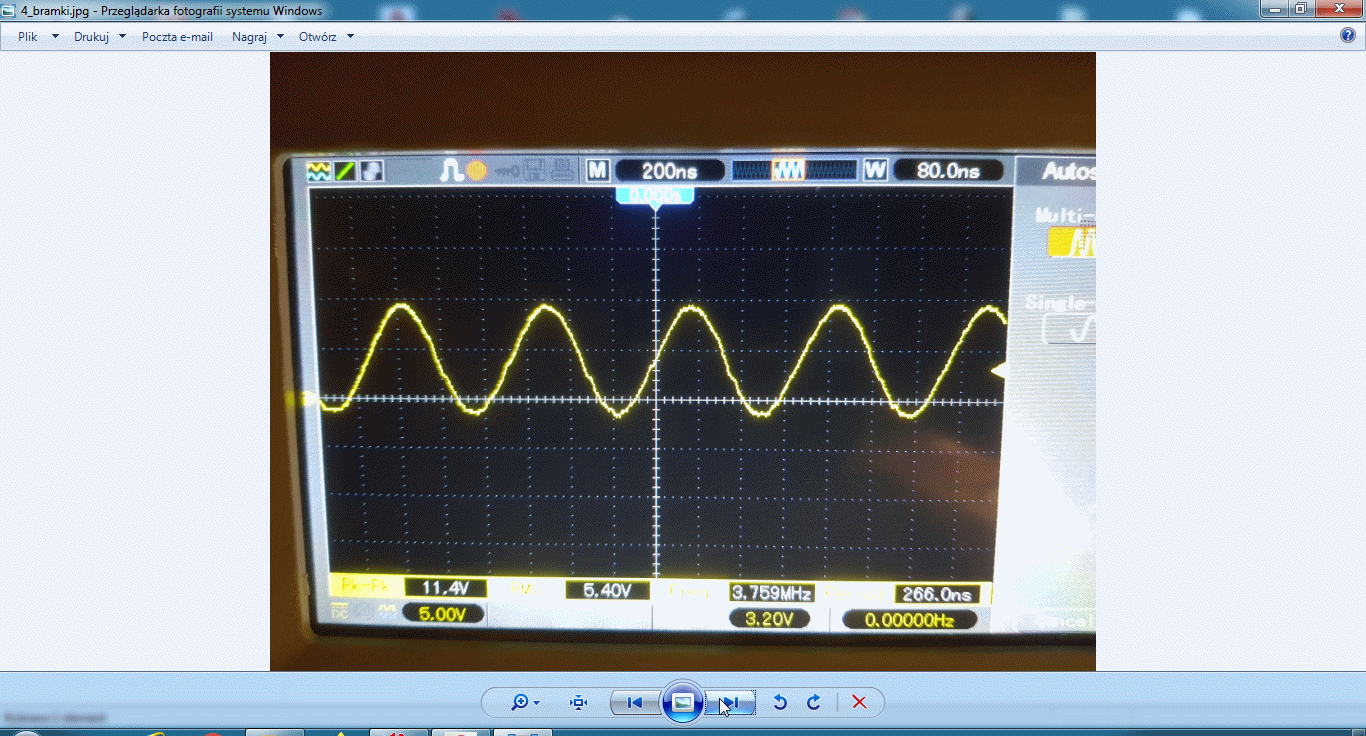Expand the Nagraj dropdown

(x=257, y=36)
